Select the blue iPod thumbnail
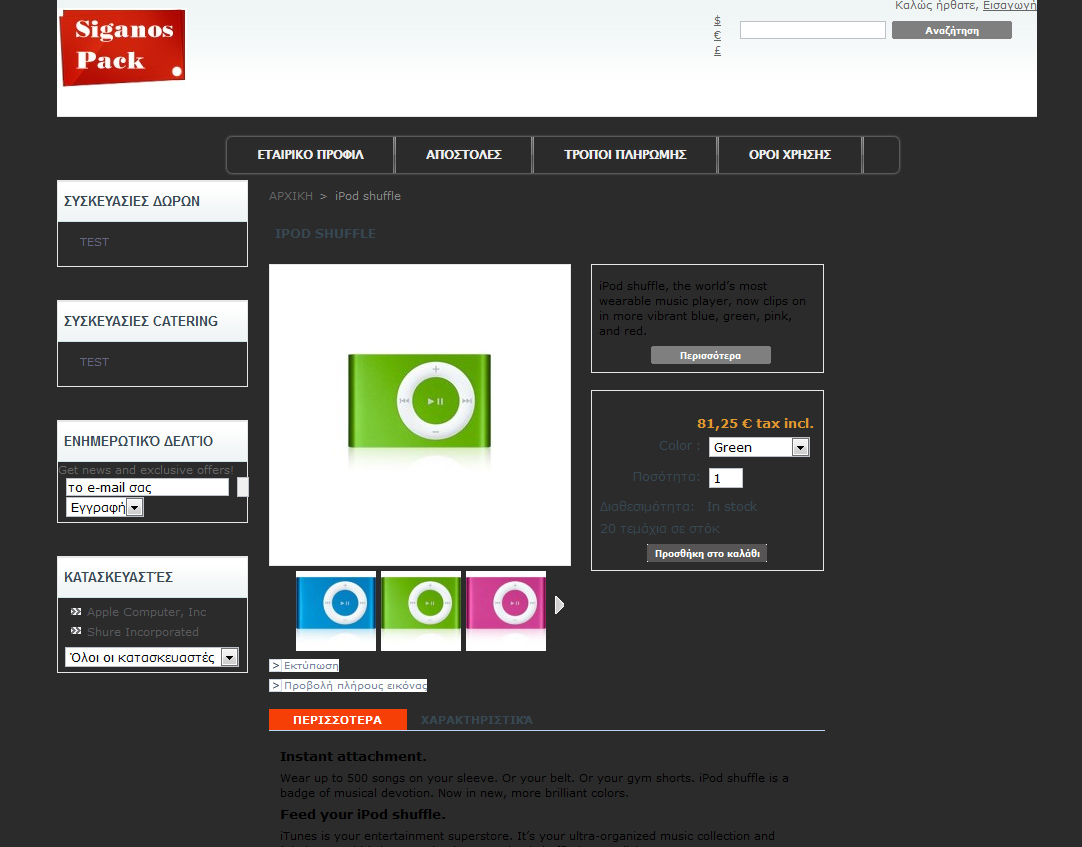Screen dimensions: 1082x847 pyautogui.click(x=336, y=611)
